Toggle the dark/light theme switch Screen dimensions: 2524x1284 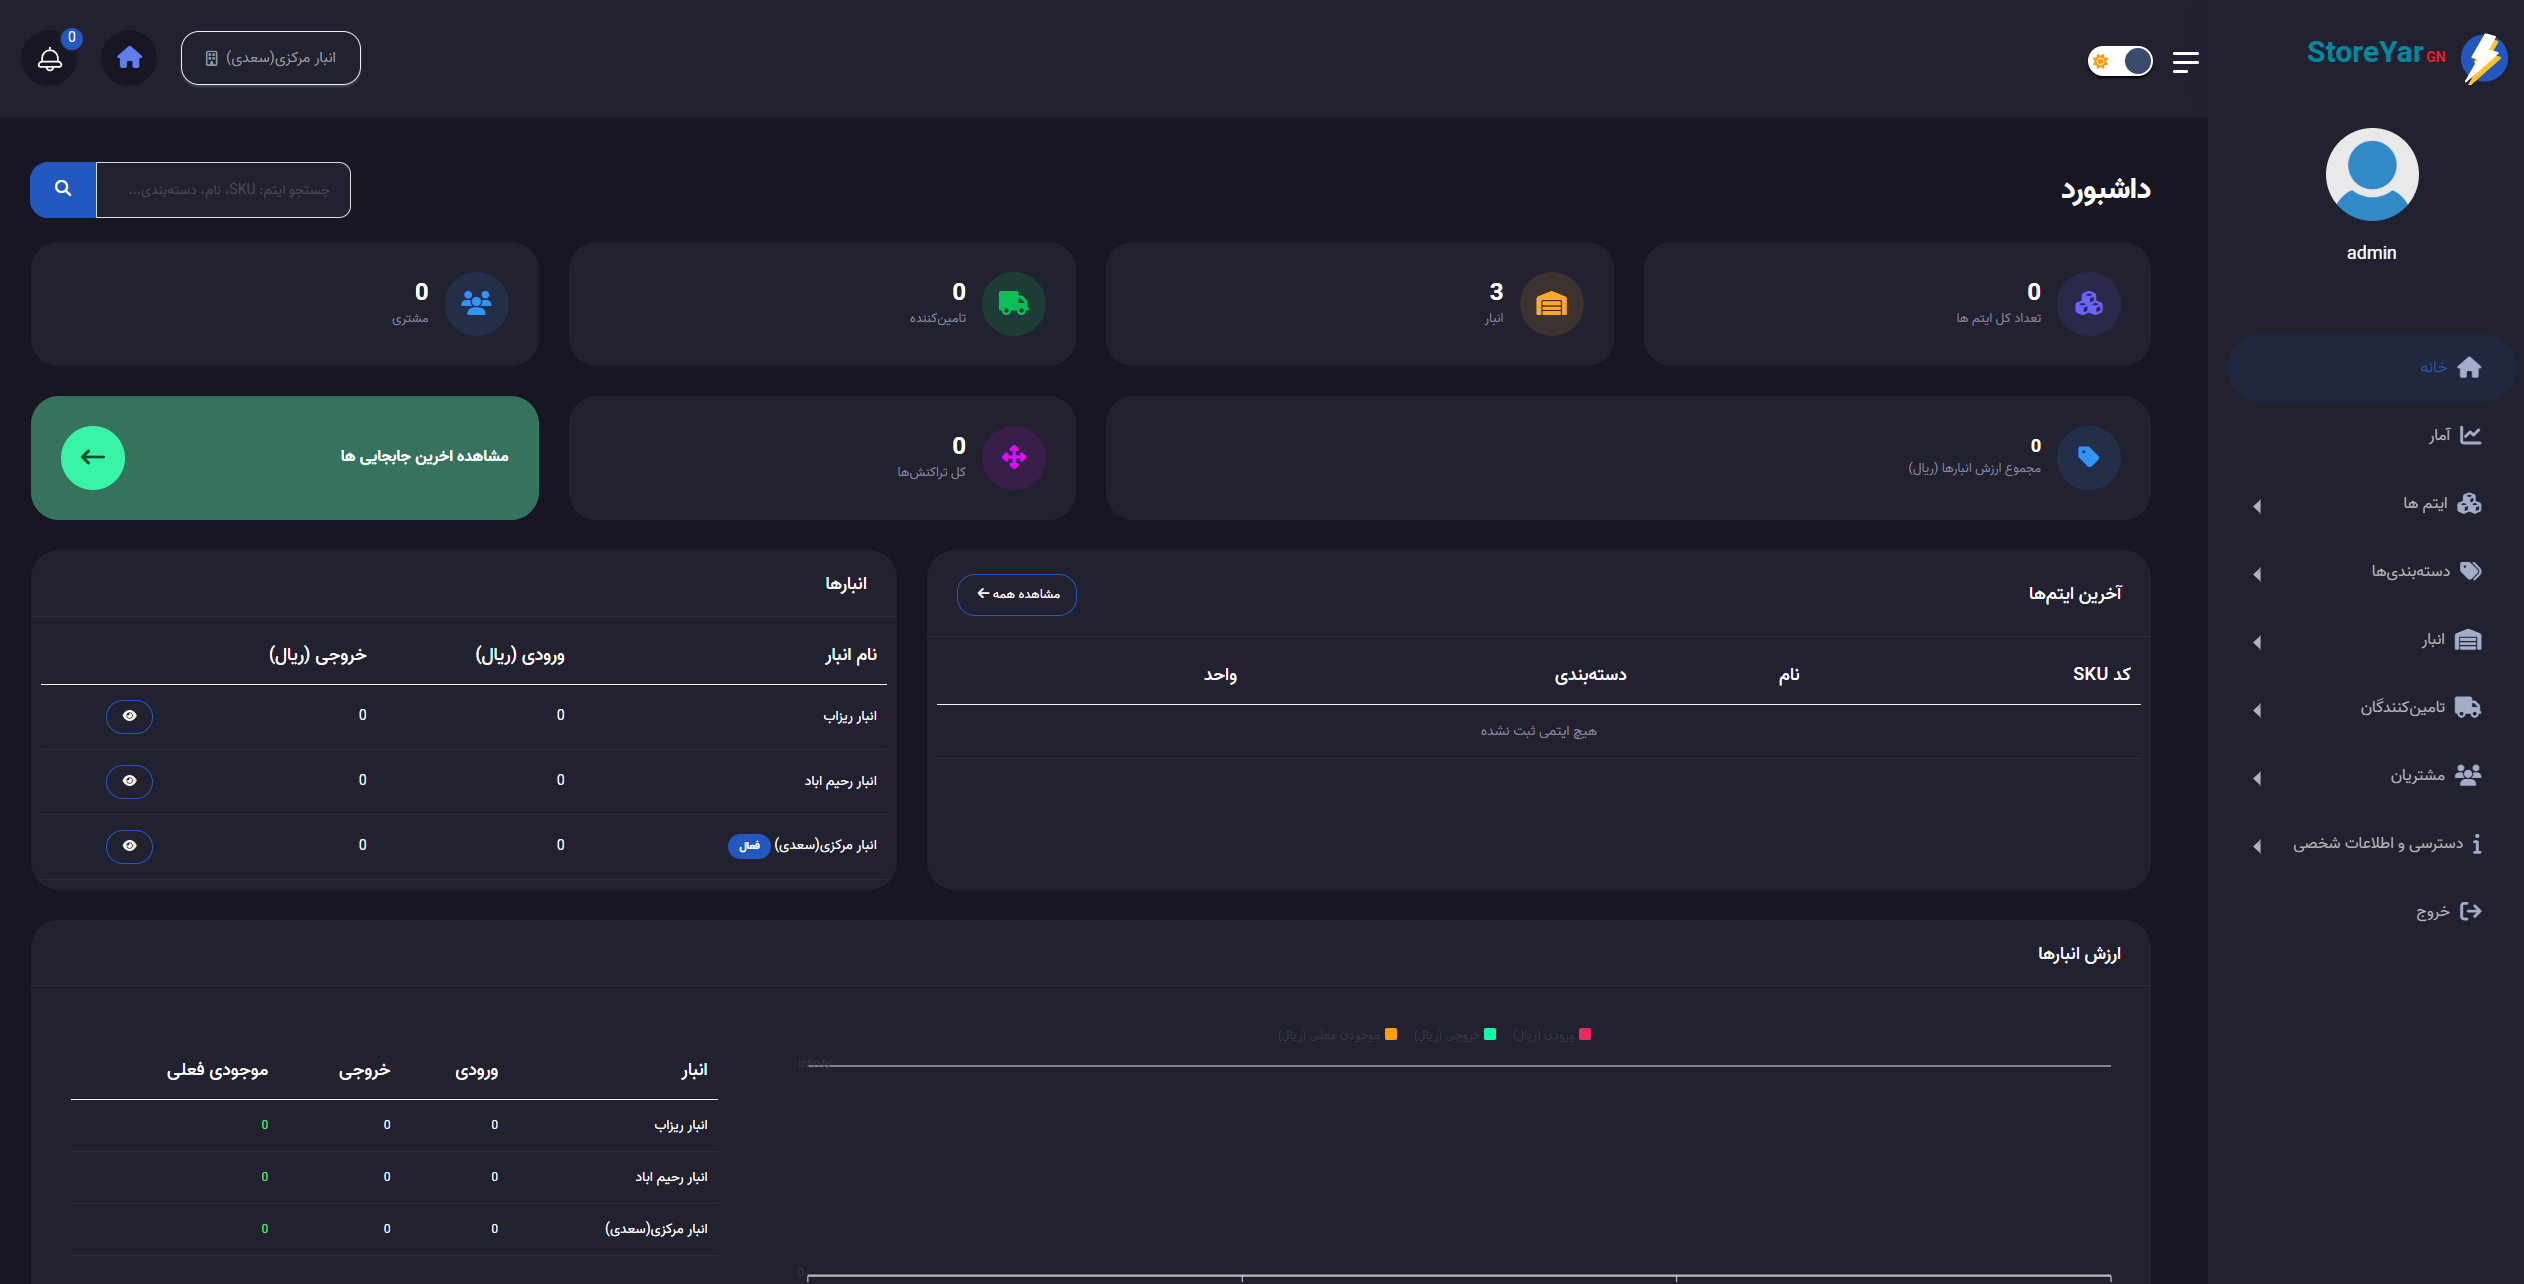pyautogui.click(x=2120, y=61)
